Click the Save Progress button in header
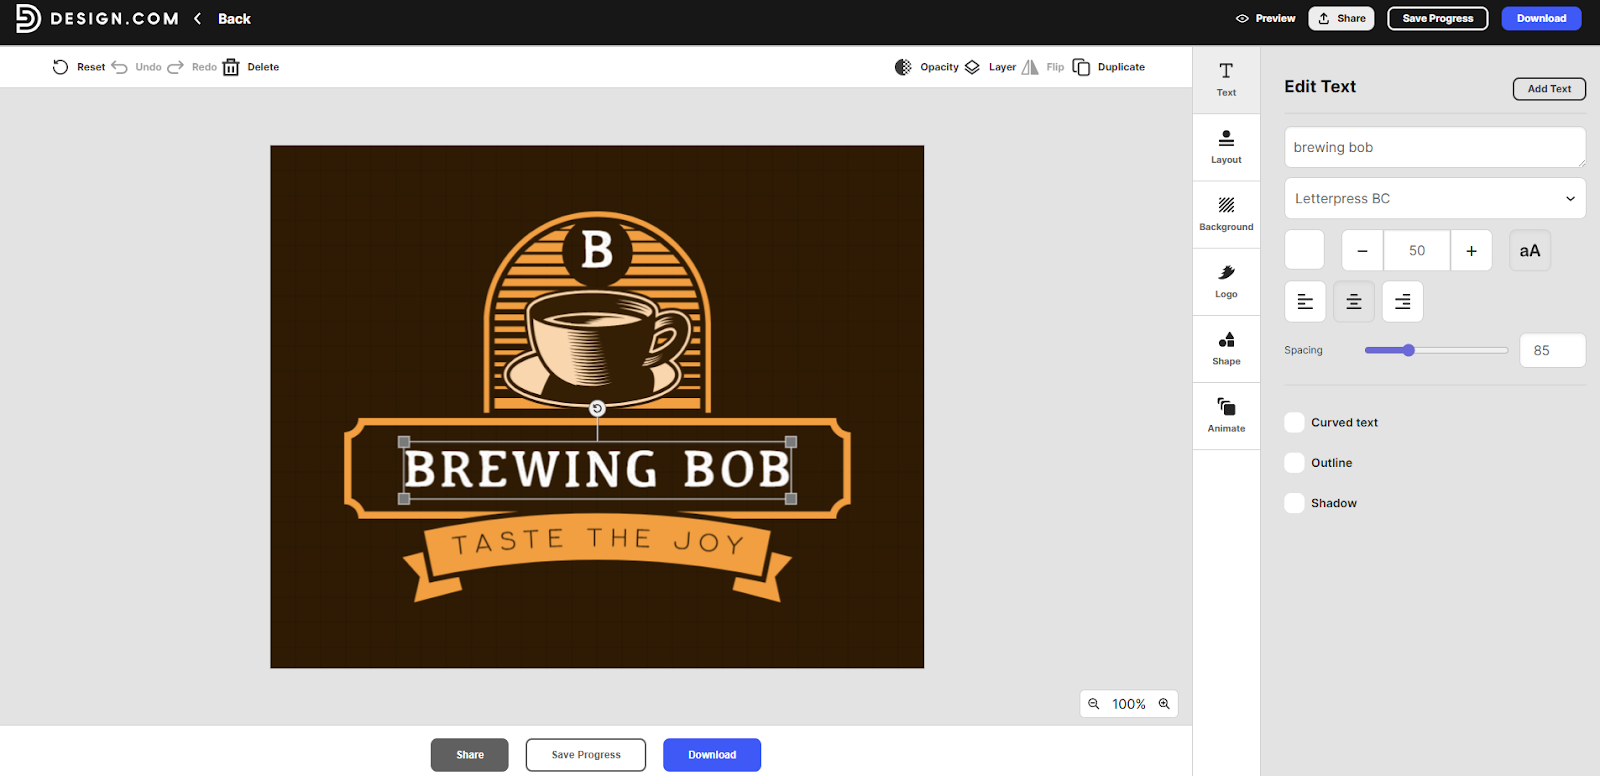 coord(1437,18)
